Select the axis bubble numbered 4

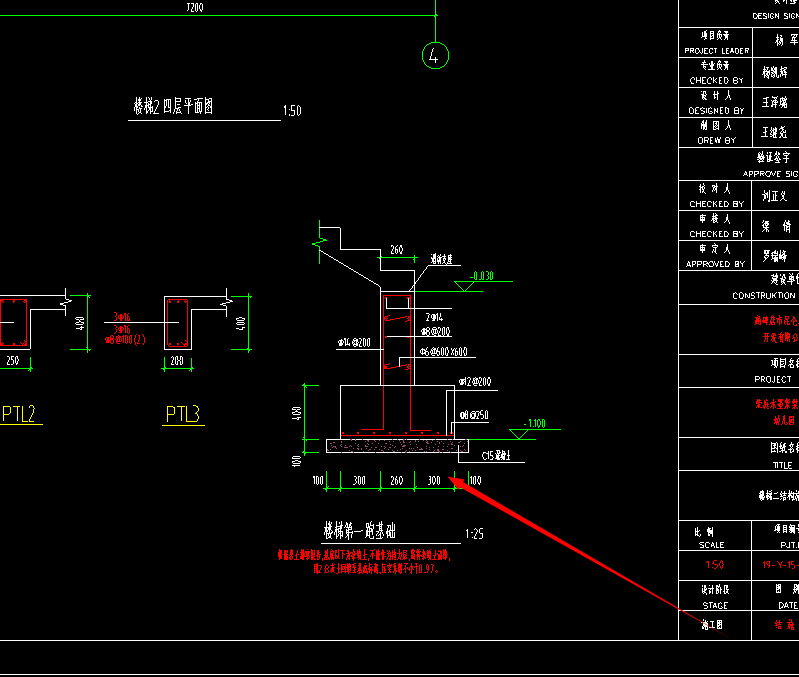pos(435,56)
